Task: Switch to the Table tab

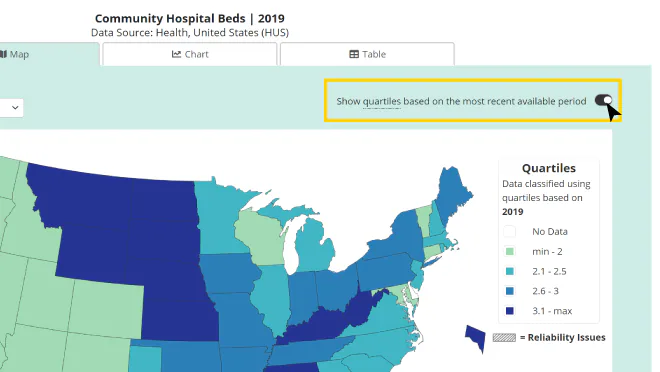Action: tap(367, 54)
